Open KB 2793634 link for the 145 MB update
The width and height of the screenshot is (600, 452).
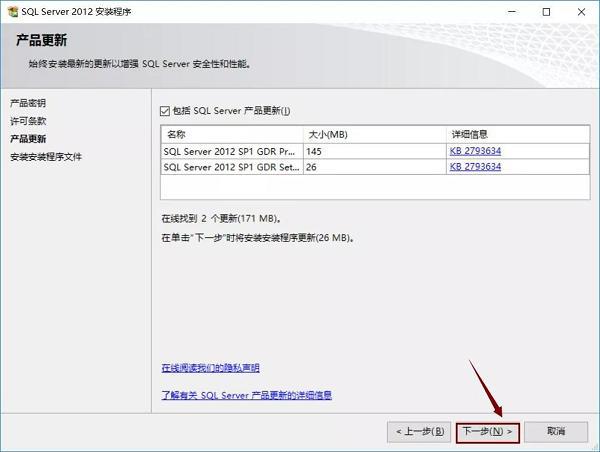(475, 151)
